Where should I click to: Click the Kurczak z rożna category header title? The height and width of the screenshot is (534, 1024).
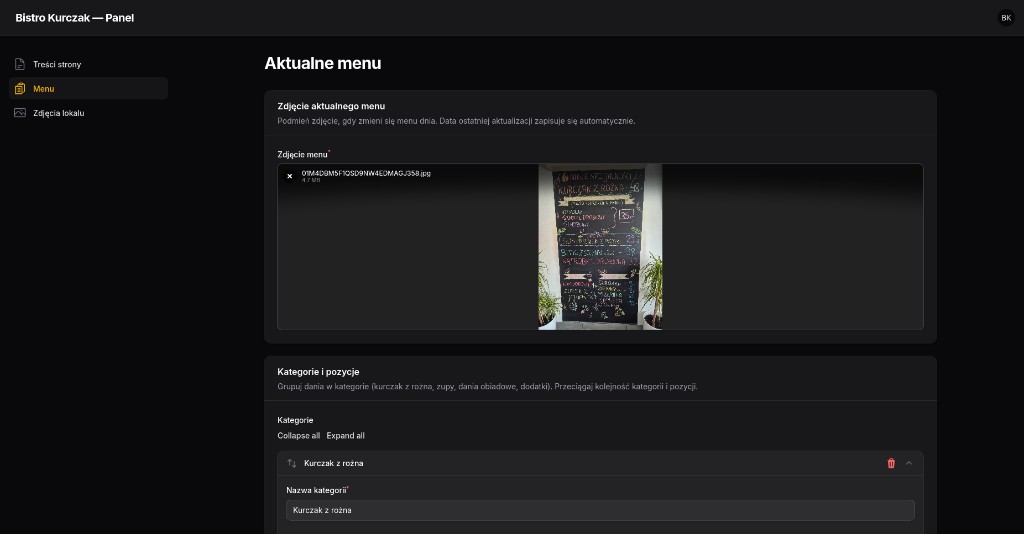[334, 463]
